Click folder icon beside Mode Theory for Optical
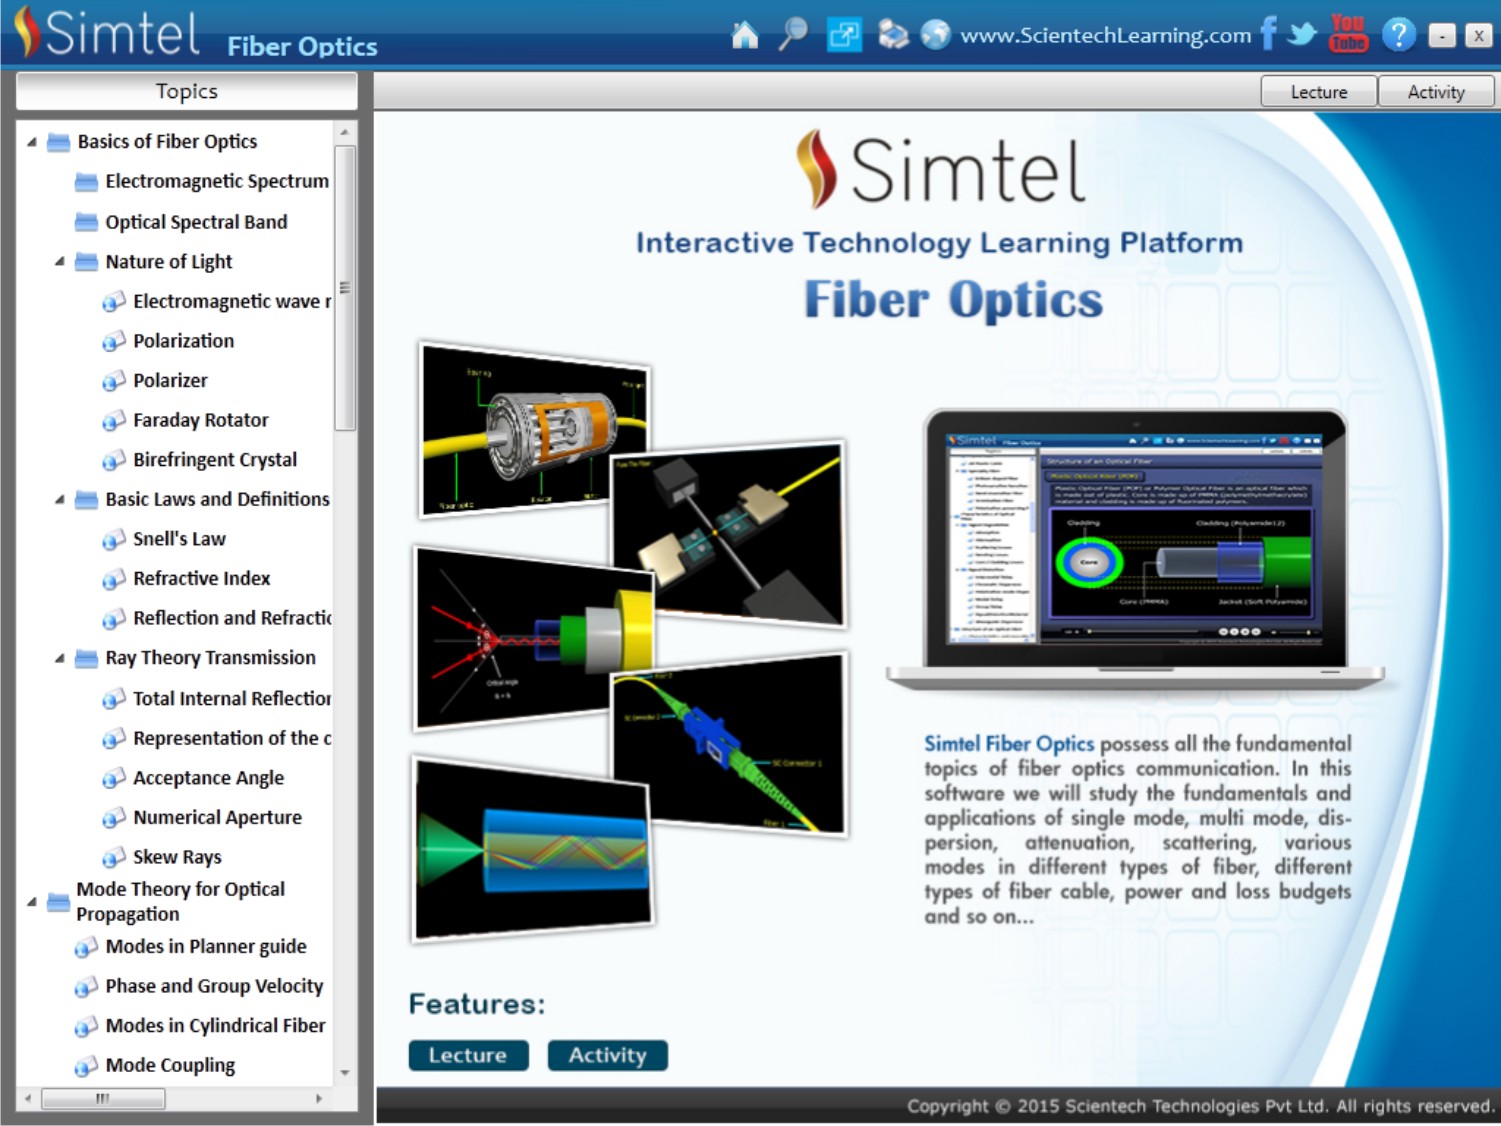This screenshot has height=1126, width=1501. point(59,902)
